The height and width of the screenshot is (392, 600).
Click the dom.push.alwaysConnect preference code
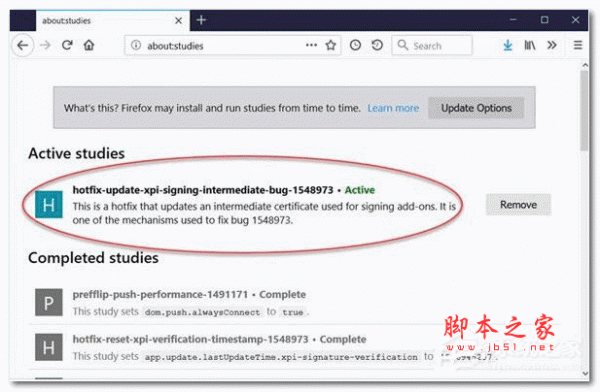tap(202, 312)
